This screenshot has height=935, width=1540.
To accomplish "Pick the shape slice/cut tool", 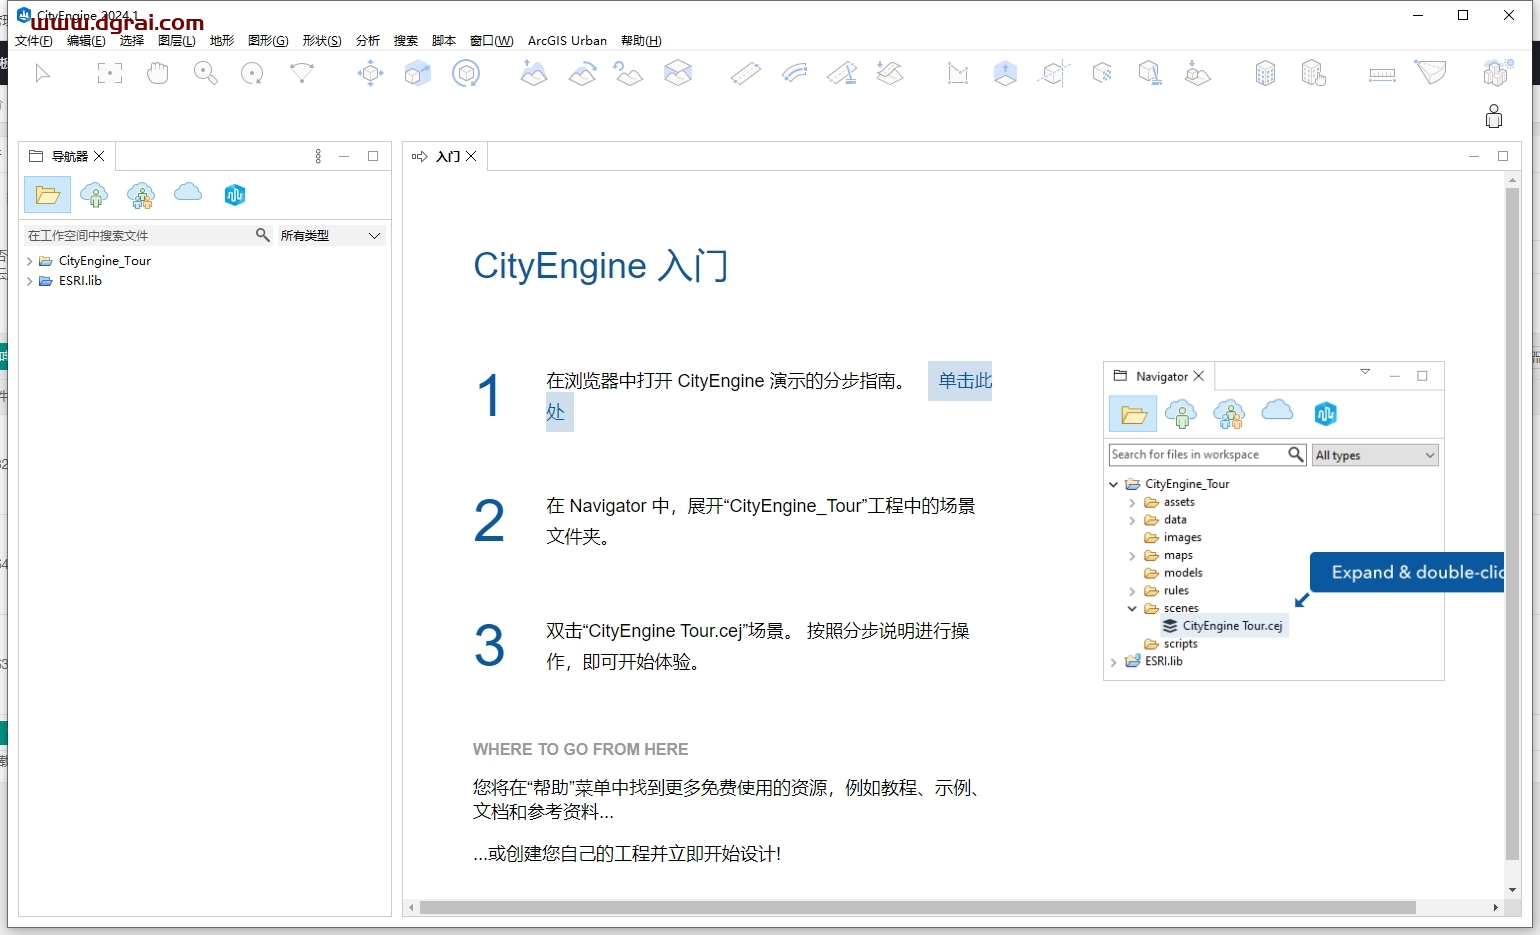I will tap(1054, 73).
